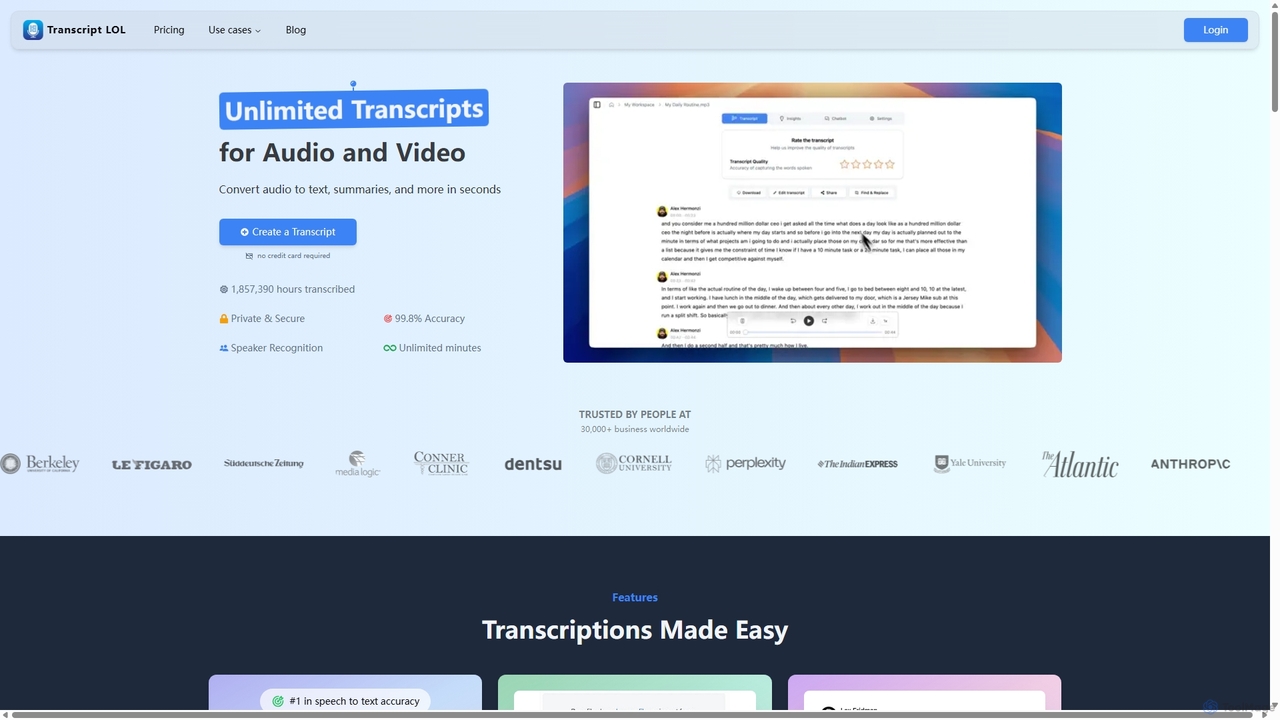The width and height of the screenshot is (1280, 720).
Task: Click the 99.8% Accuracy target icon
Action: (x=388, y=319)
